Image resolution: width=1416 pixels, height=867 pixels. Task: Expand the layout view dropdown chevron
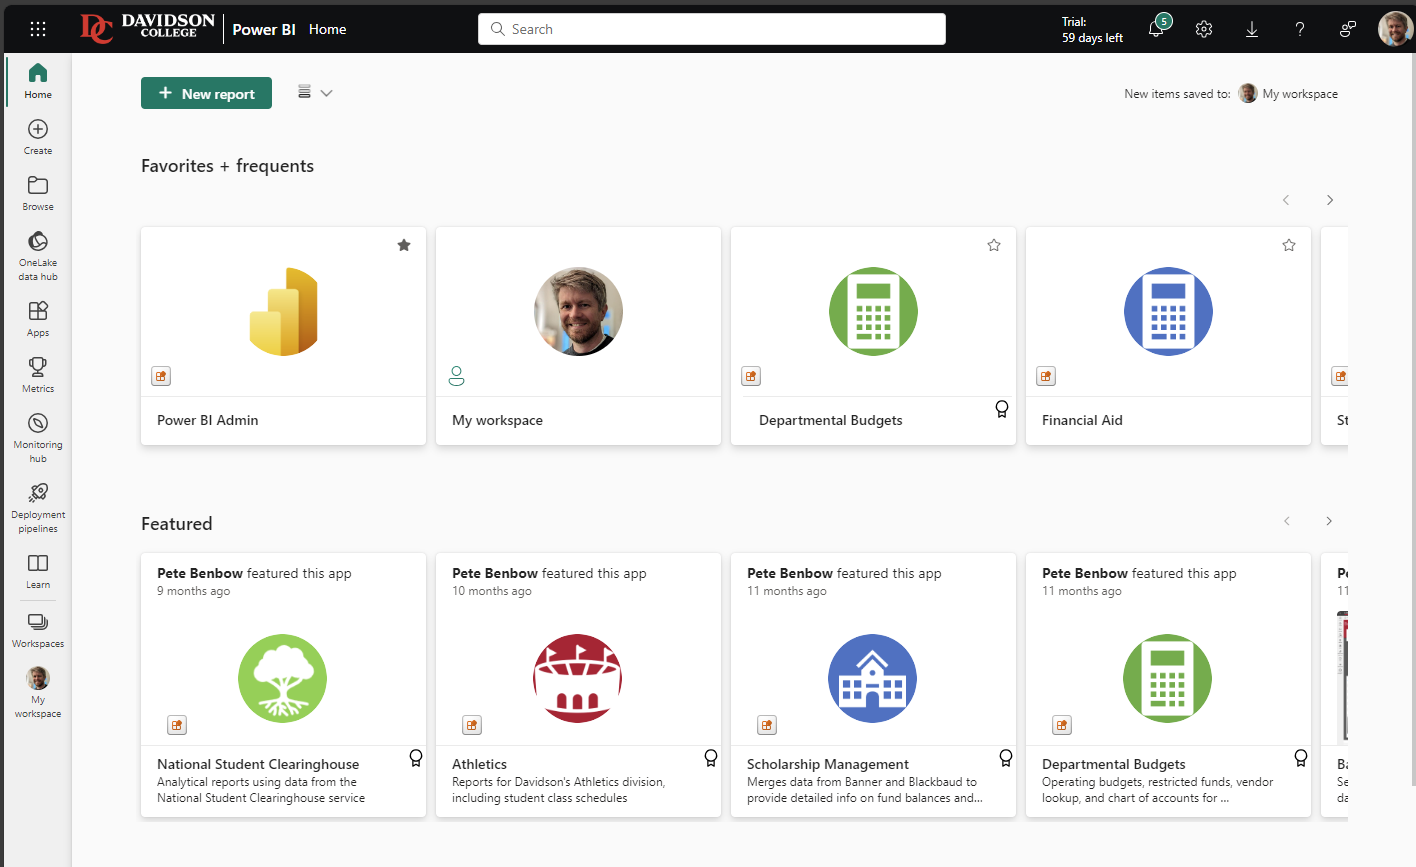[326, 93]
